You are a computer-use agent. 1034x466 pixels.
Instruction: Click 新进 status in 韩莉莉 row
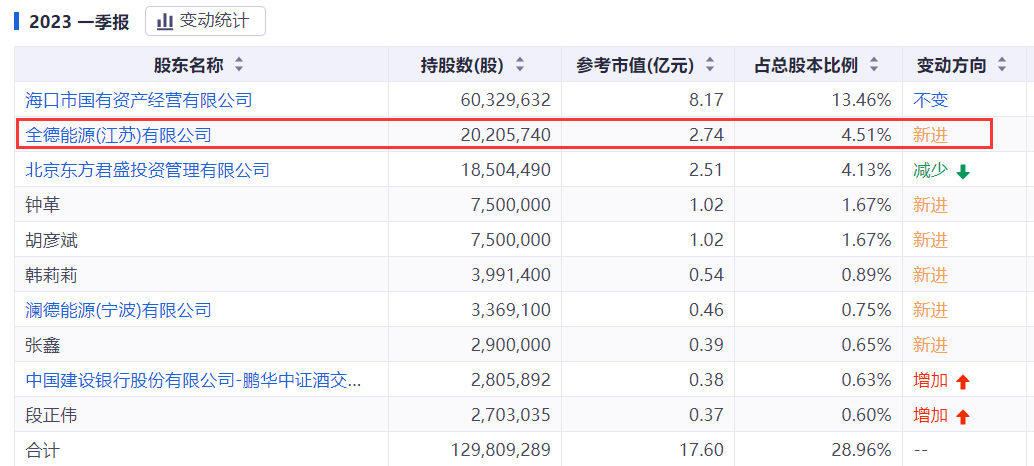pyautogui.click(x=930, y=275)
